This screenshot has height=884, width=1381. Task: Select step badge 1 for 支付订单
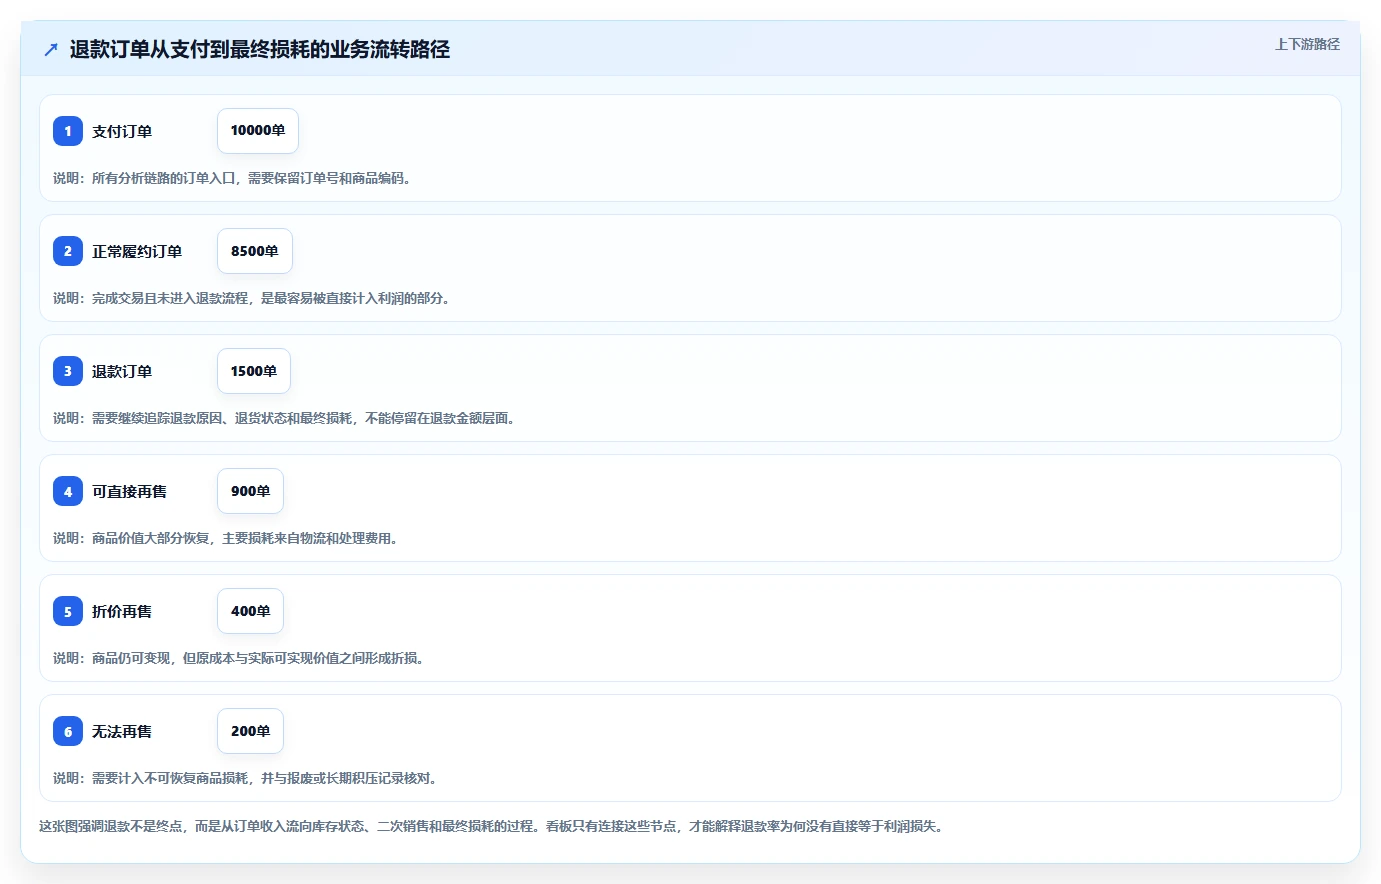pyautogui.click(x=68, y=131)
